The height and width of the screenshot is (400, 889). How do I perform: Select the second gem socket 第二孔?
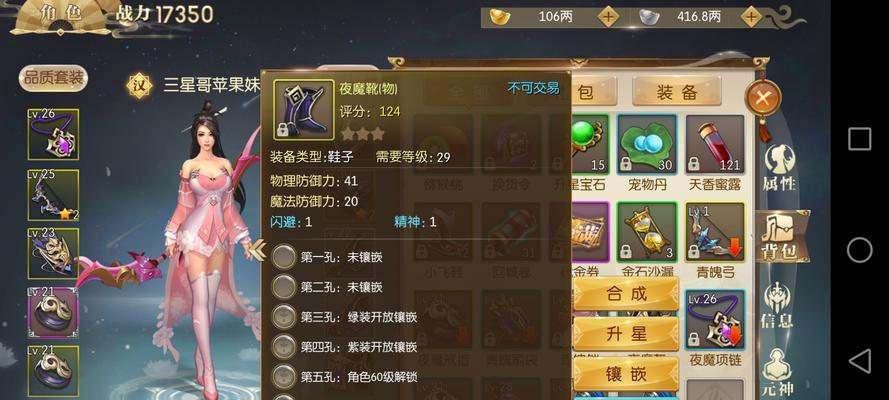(327, 287)
